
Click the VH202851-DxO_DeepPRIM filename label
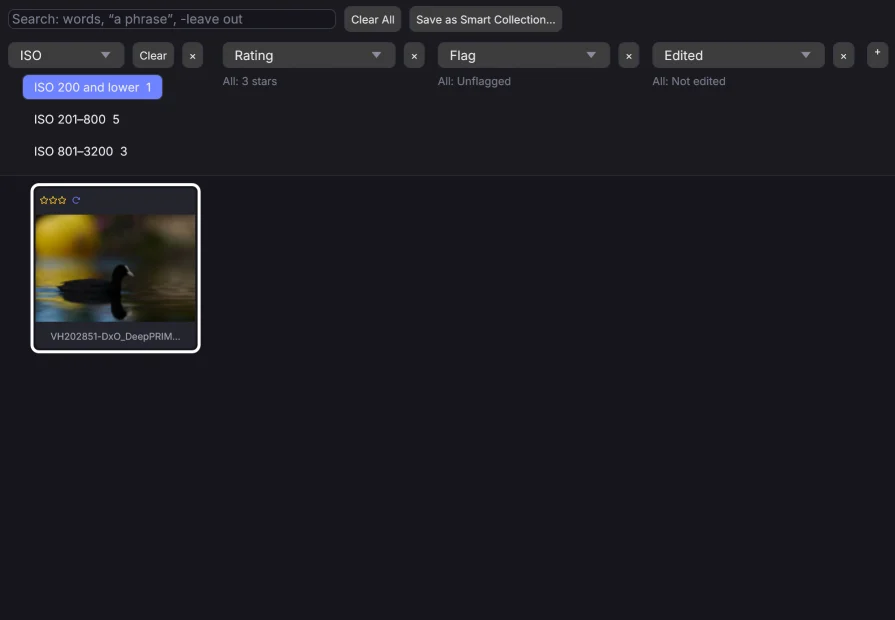(x=115, y=336)
